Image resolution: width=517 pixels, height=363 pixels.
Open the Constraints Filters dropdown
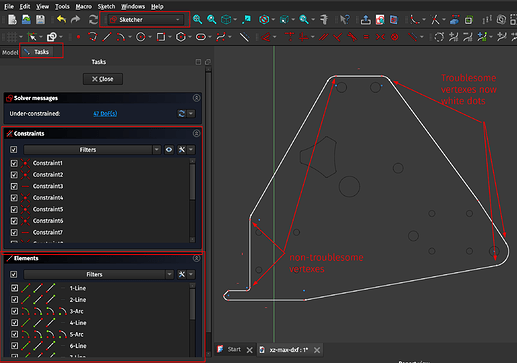(92, 150)
